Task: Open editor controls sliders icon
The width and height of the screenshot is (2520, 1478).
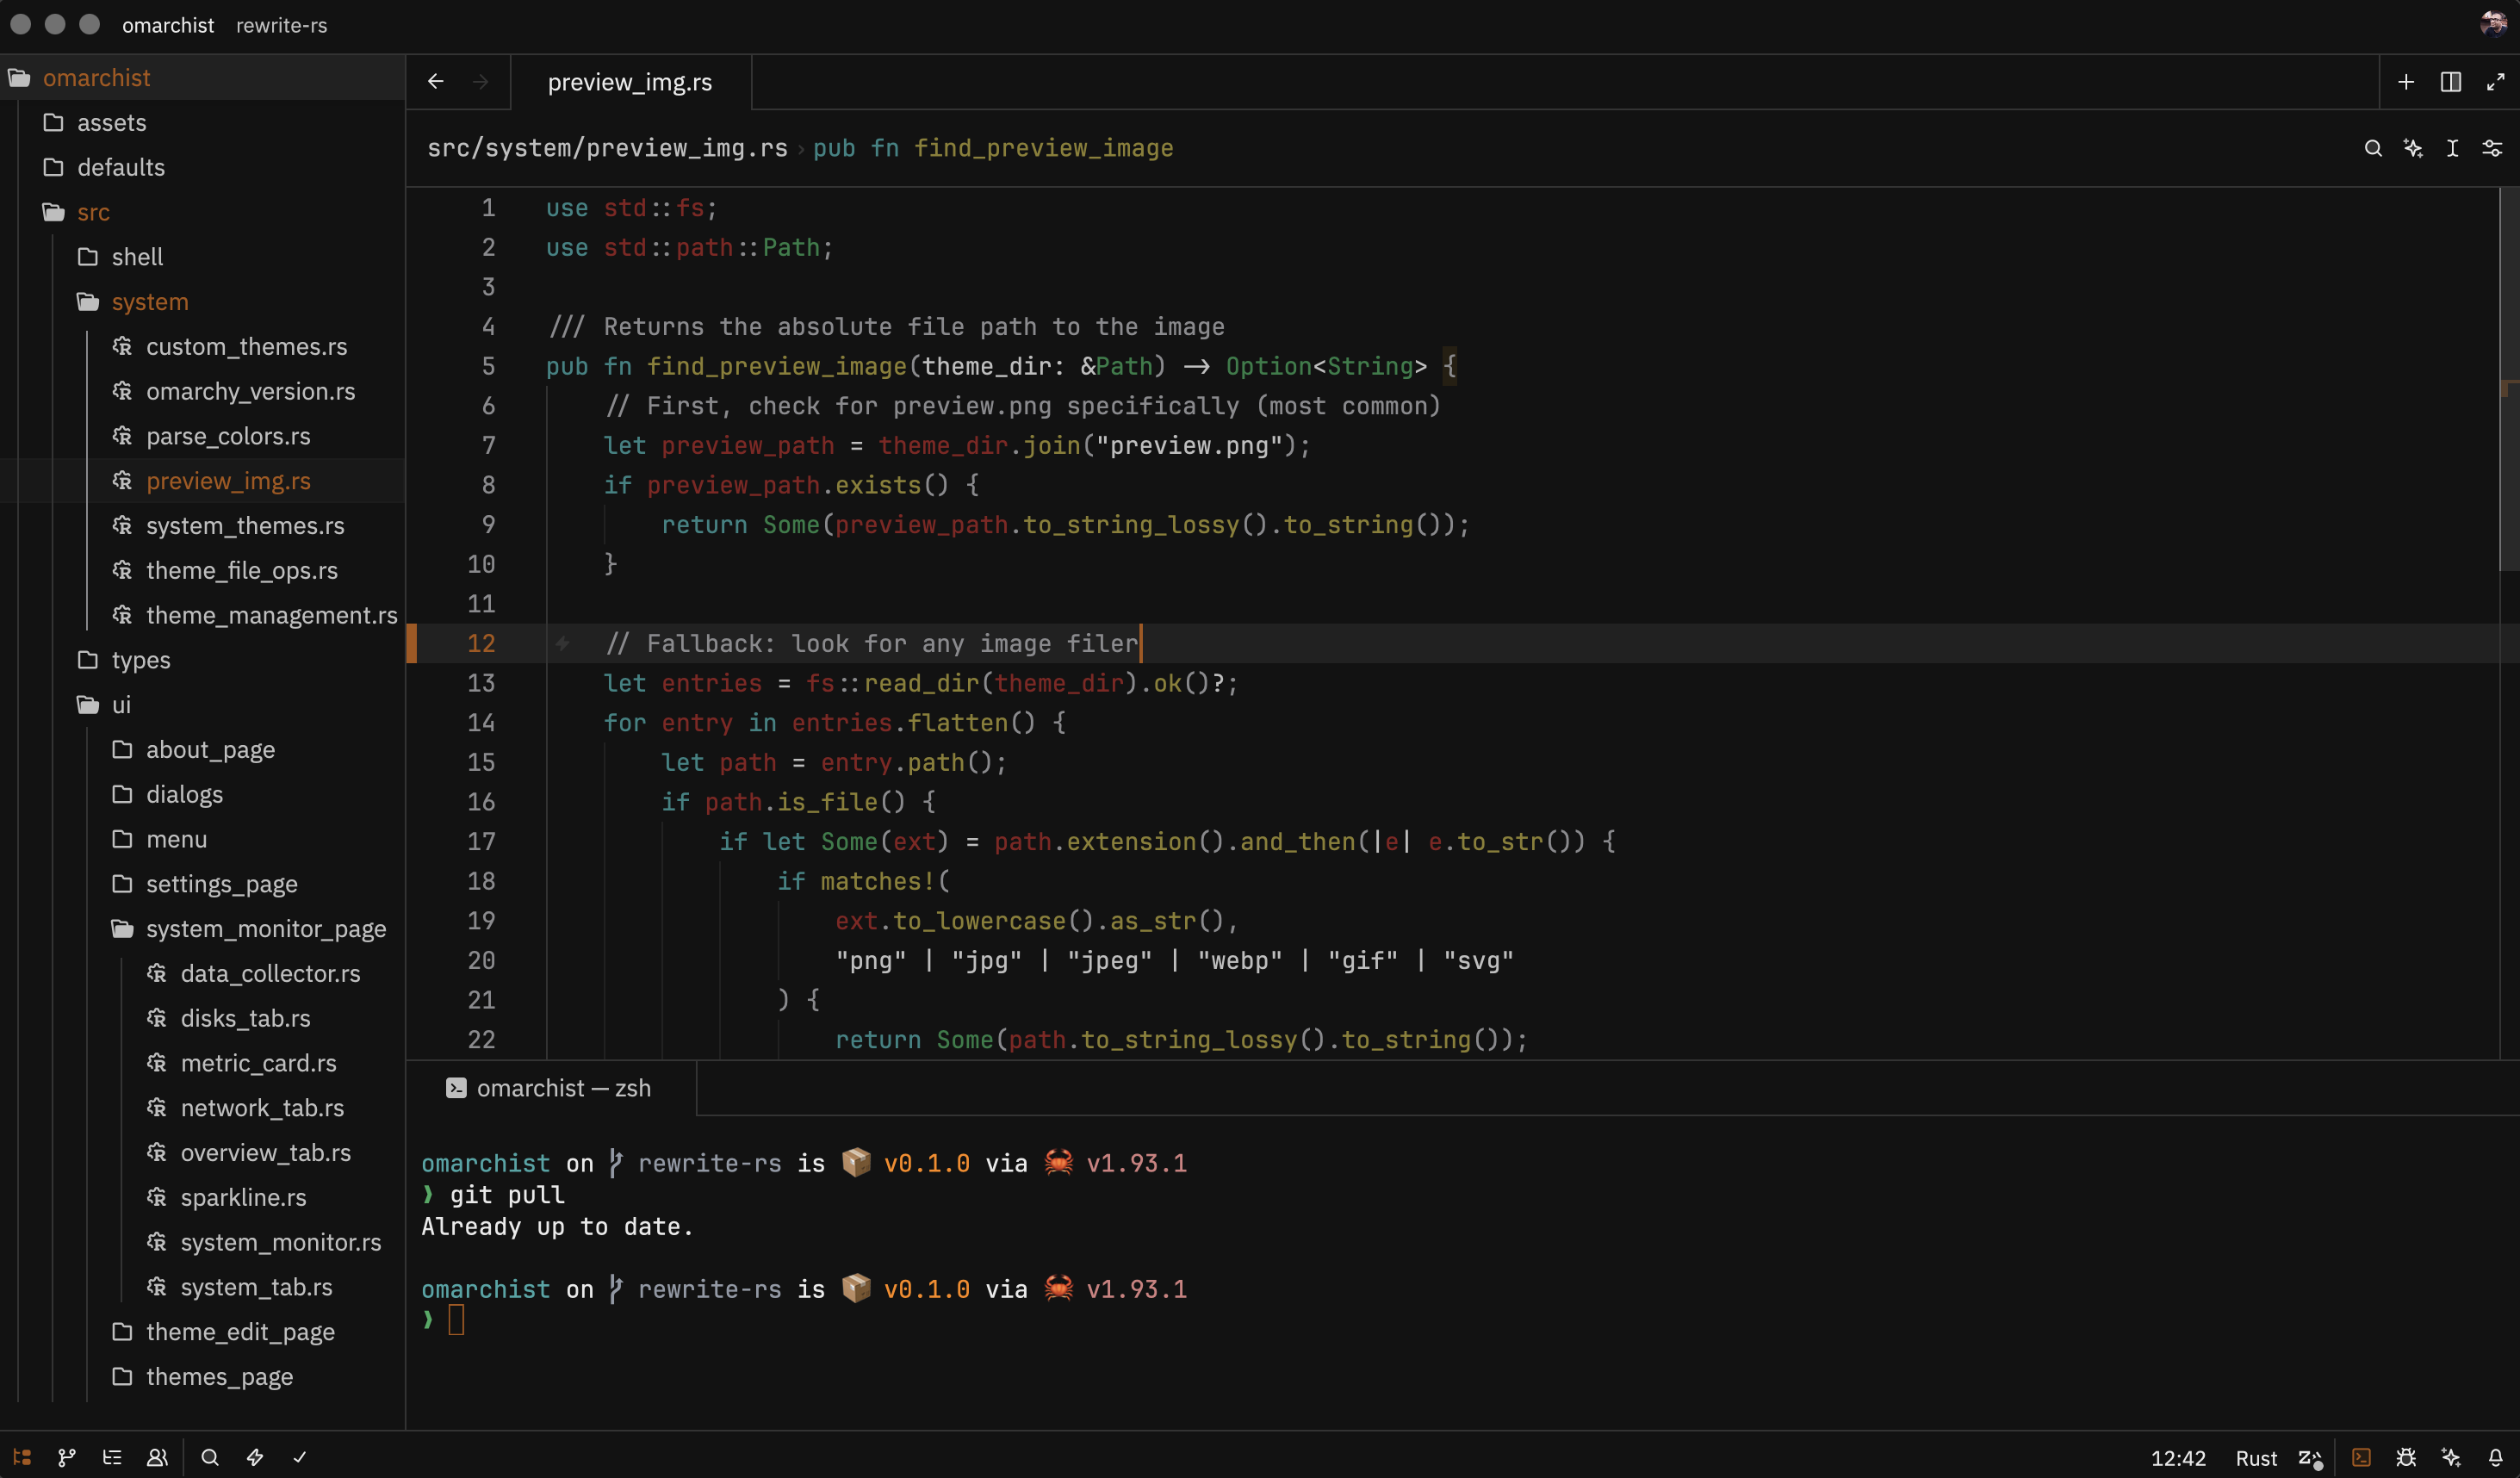Action: [2492, 148]
